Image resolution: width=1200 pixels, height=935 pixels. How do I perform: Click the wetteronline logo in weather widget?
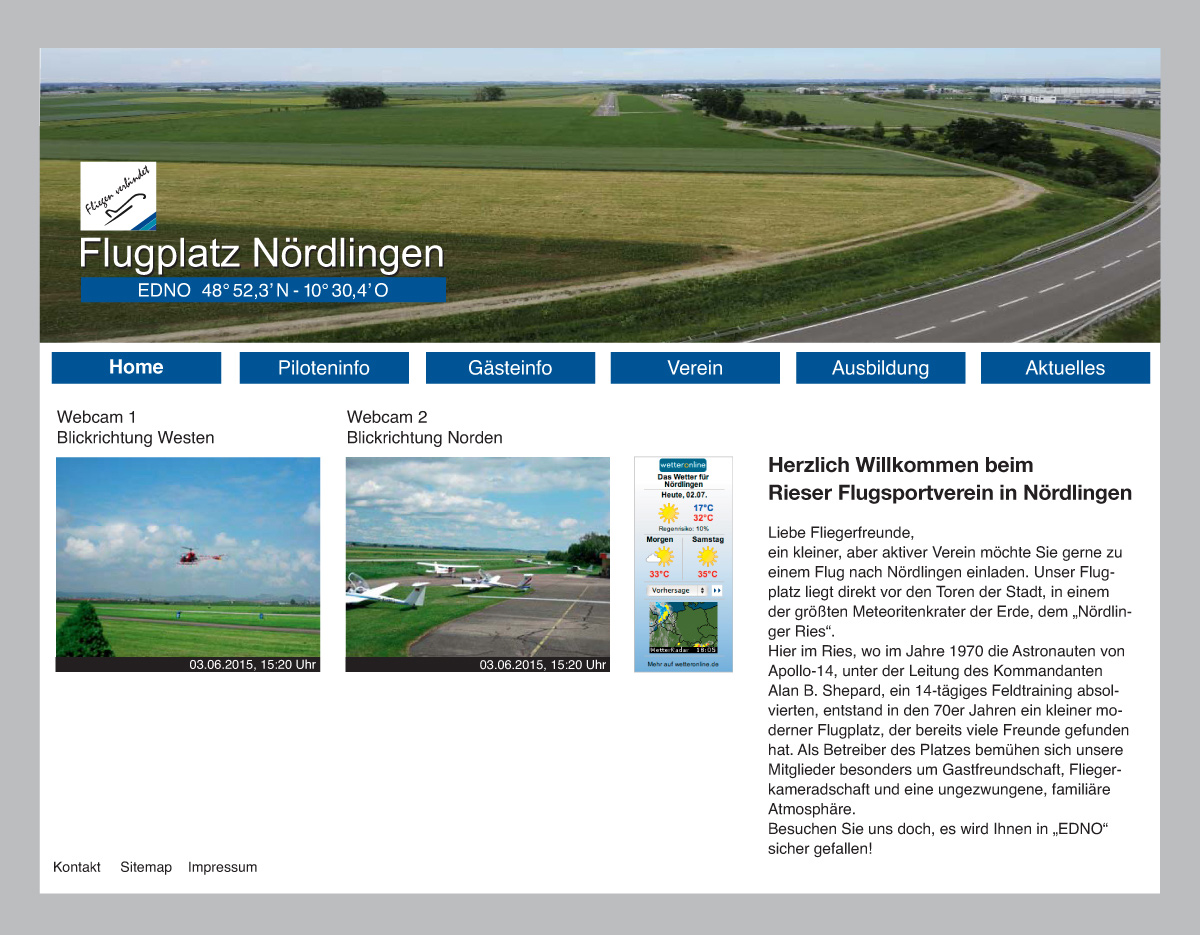coord(683,465)
